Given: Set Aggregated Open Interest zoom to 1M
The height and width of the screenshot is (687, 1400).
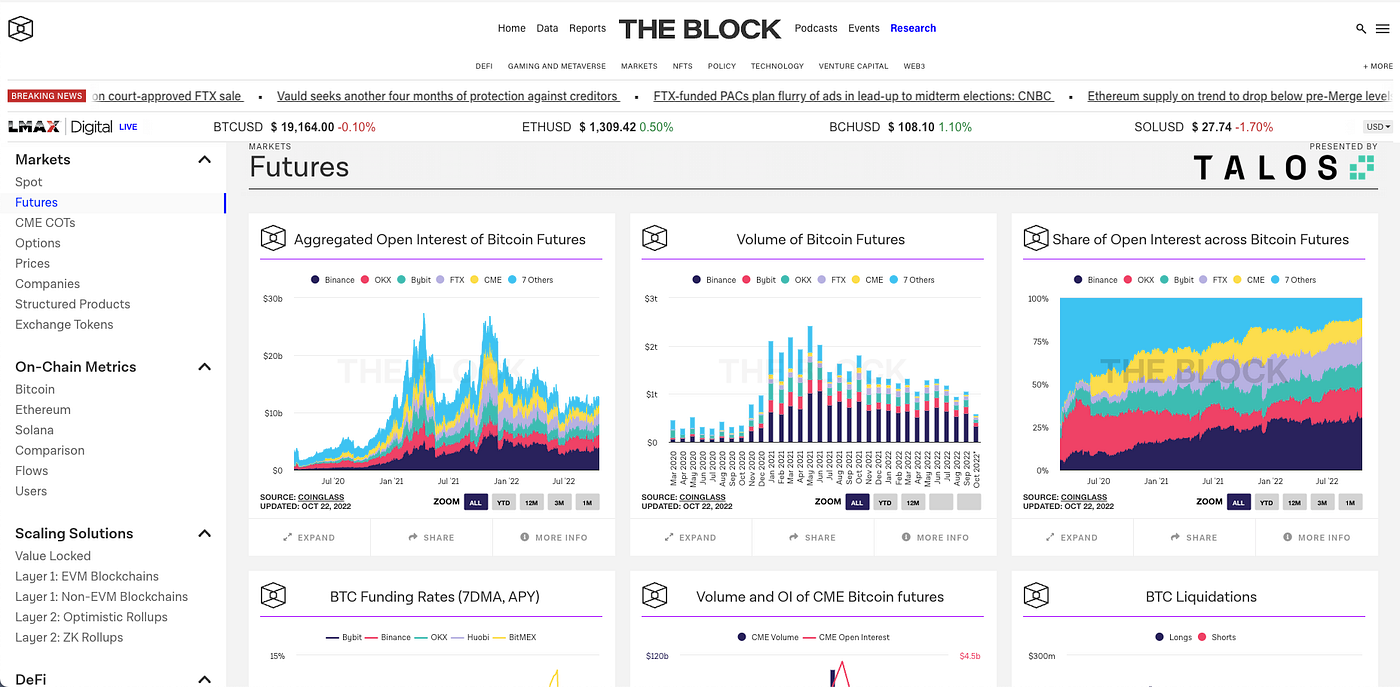Looking at the screenshot, I should pyautogui.click(x=587, y=502).
